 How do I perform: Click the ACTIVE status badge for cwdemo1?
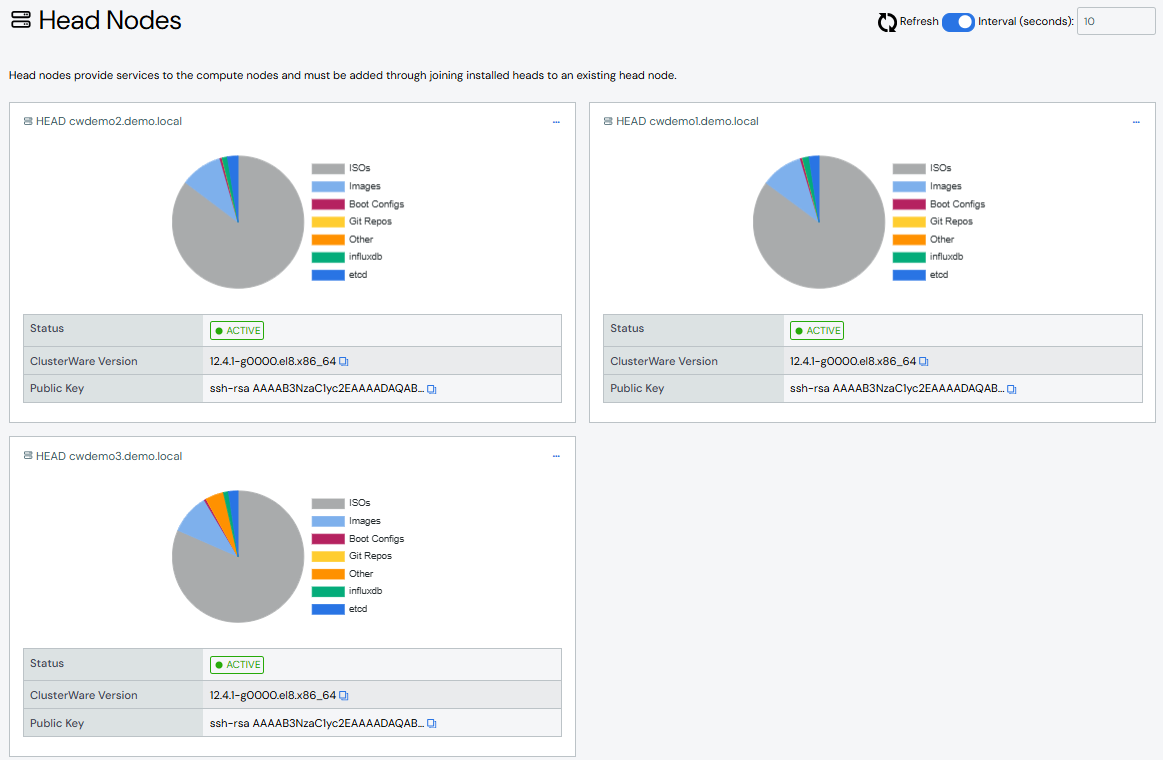[x=817, y=331]
